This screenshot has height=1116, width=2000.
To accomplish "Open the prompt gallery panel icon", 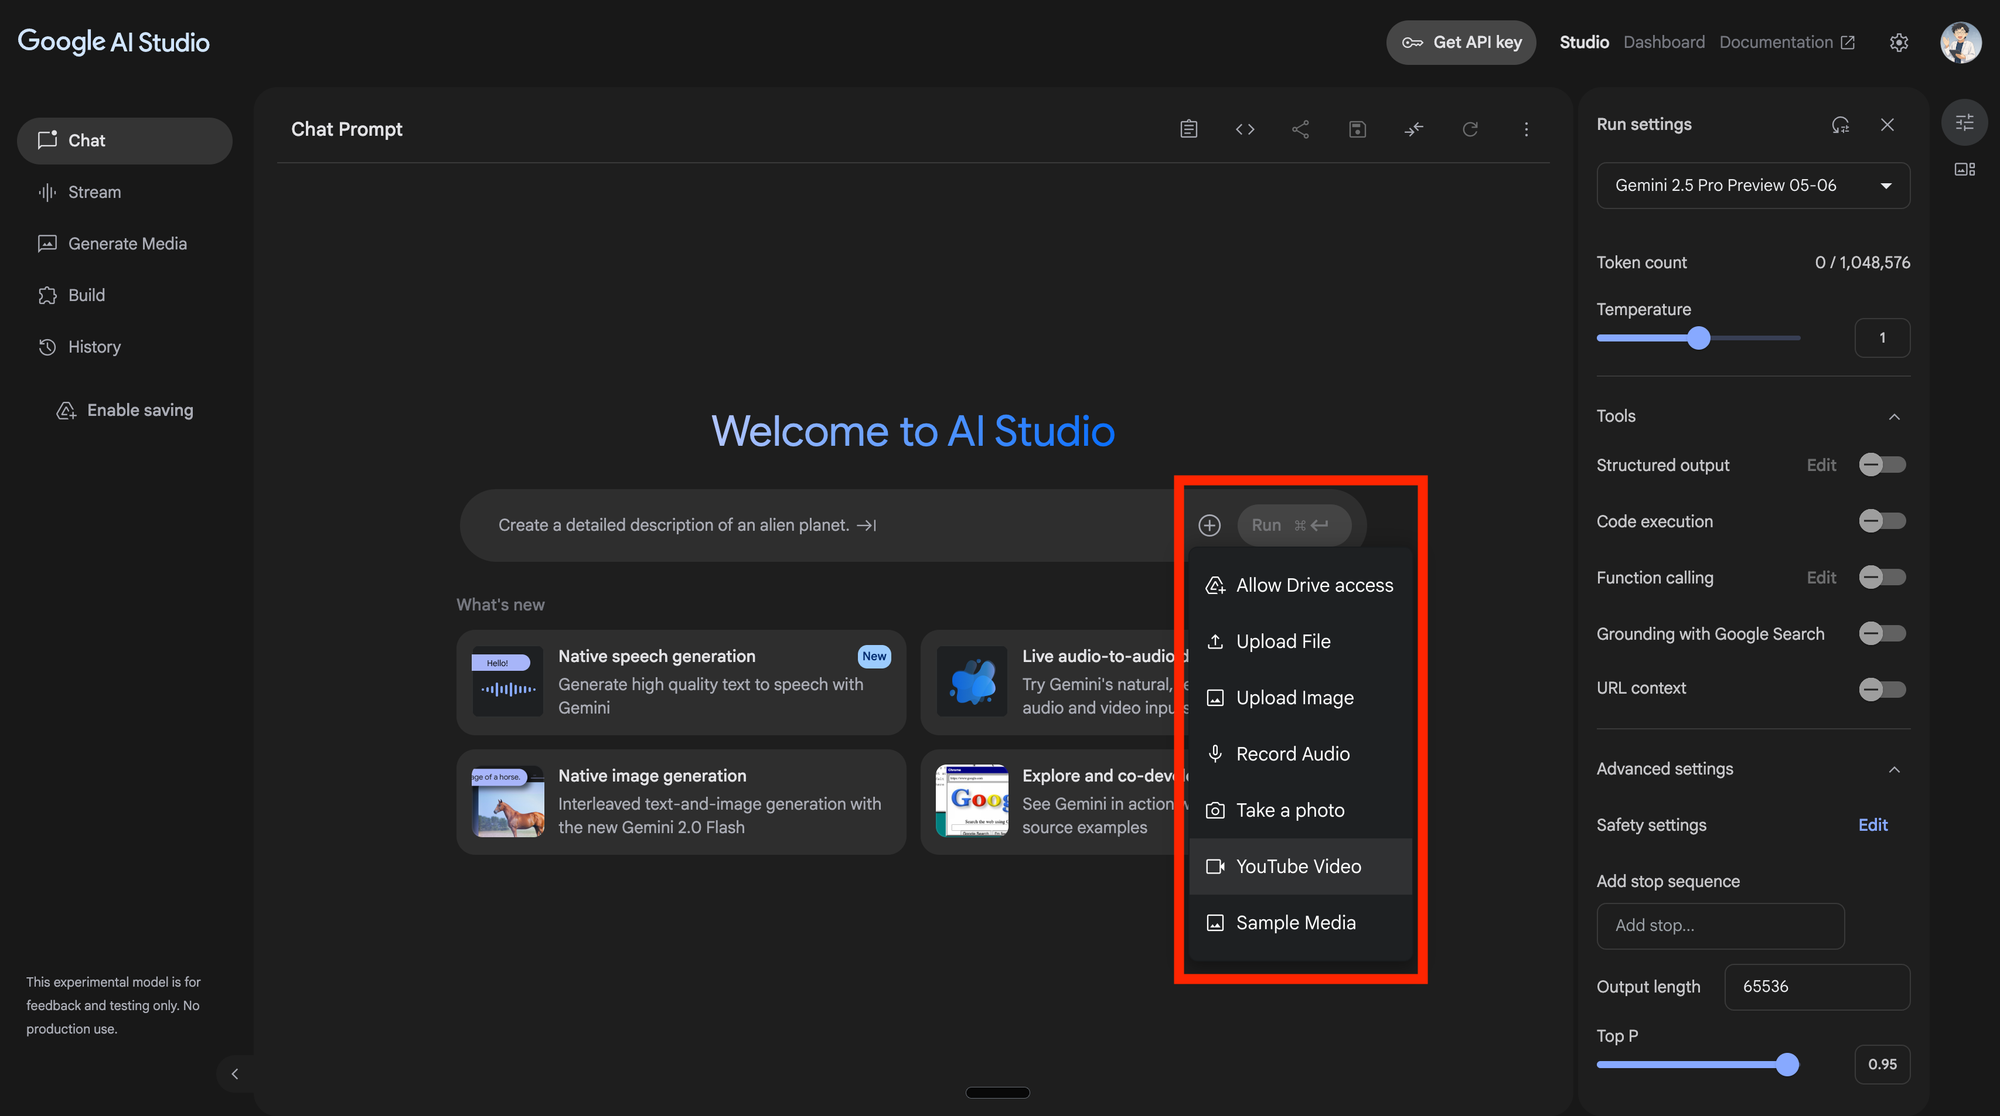I will pyautogui.click(x=1965, y=169).
